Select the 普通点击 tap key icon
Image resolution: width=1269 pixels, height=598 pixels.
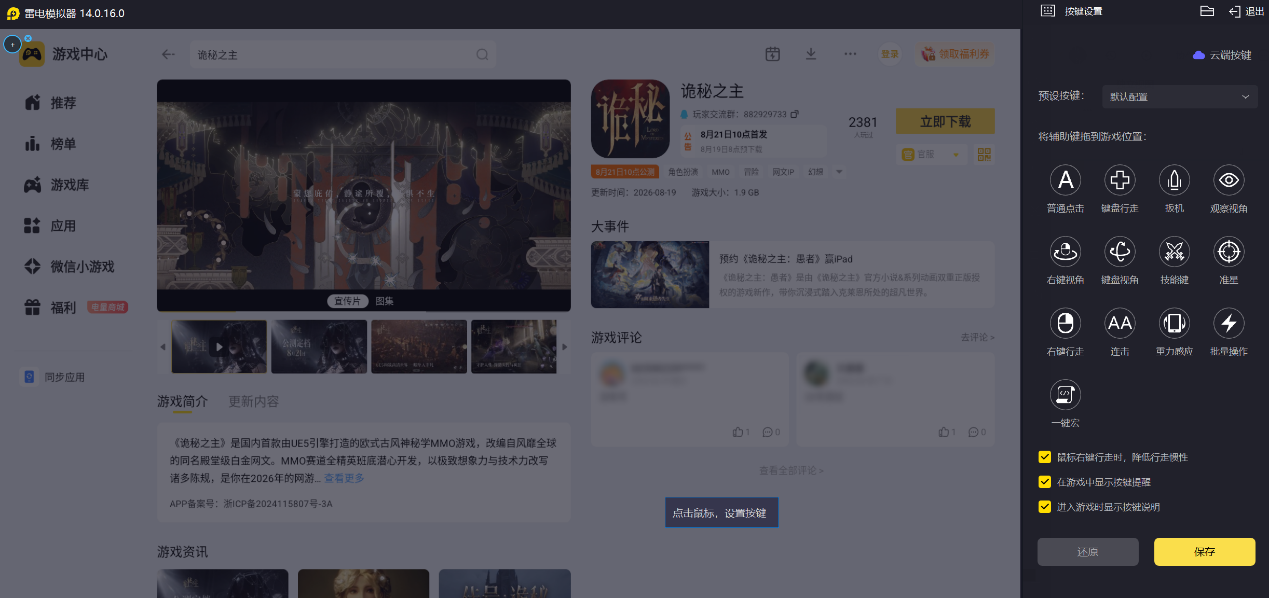click(1065, 180)
